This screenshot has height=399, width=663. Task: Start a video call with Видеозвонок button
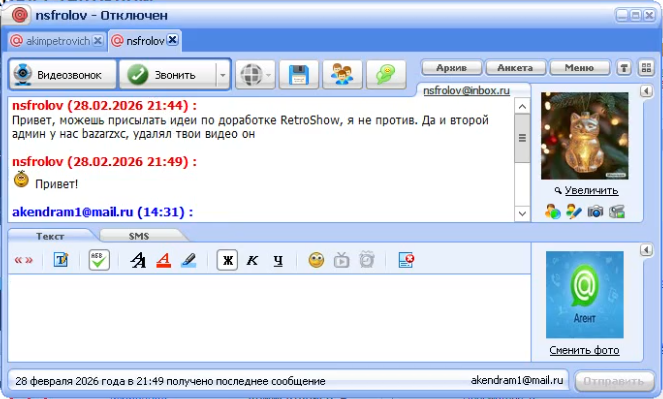[x=63, y=74]
